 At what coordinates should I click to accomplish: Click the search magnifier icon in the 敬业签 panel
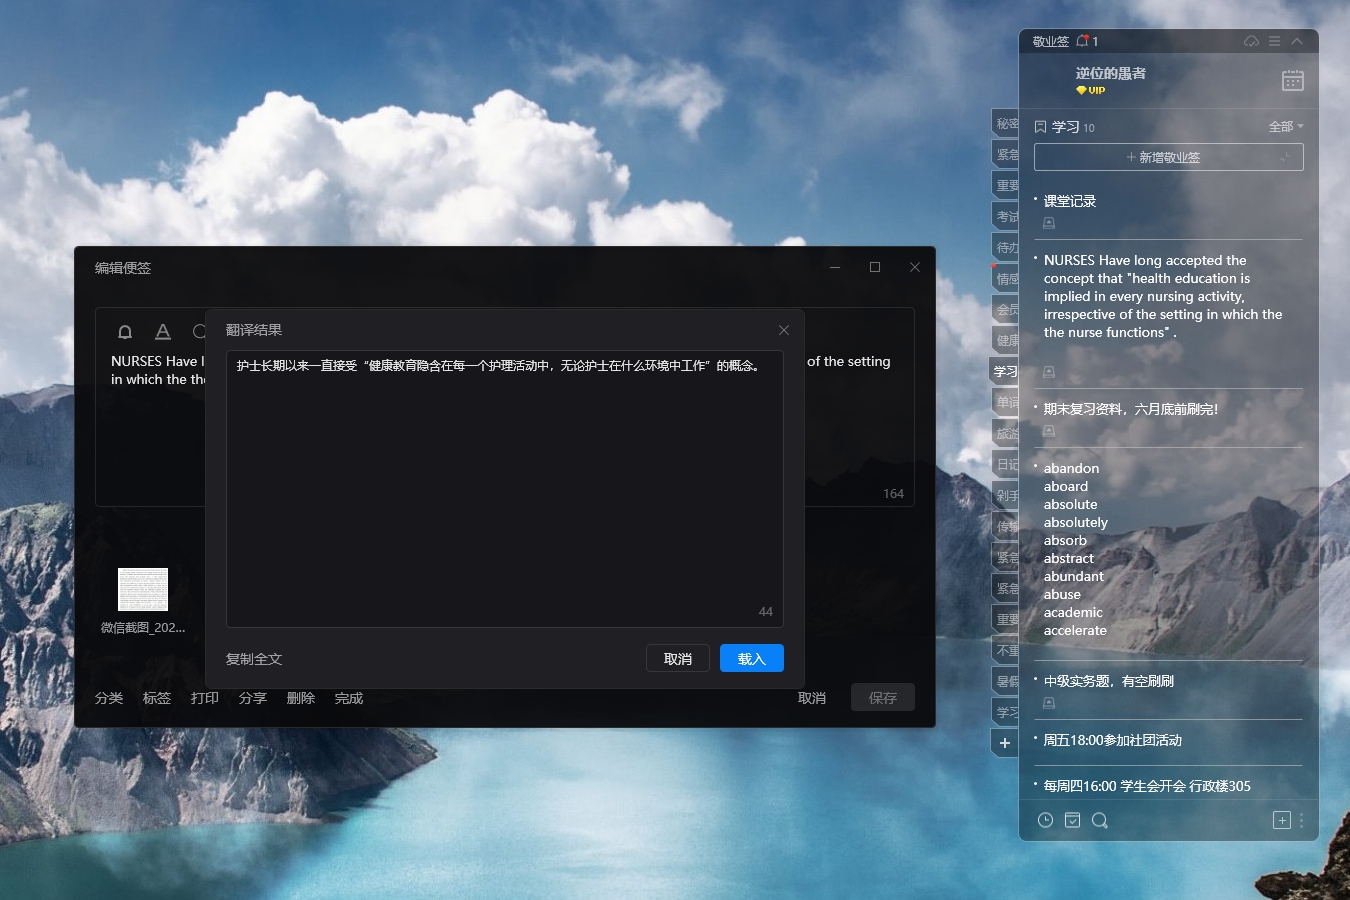[1100, 820]
